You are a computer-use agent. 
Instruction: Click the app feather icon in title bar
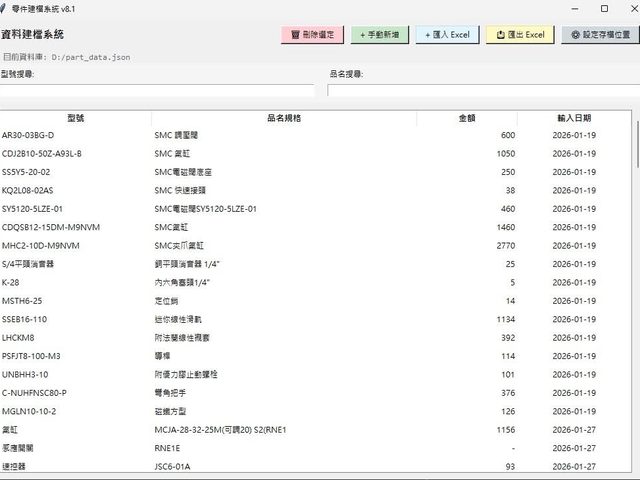[2, 9]
